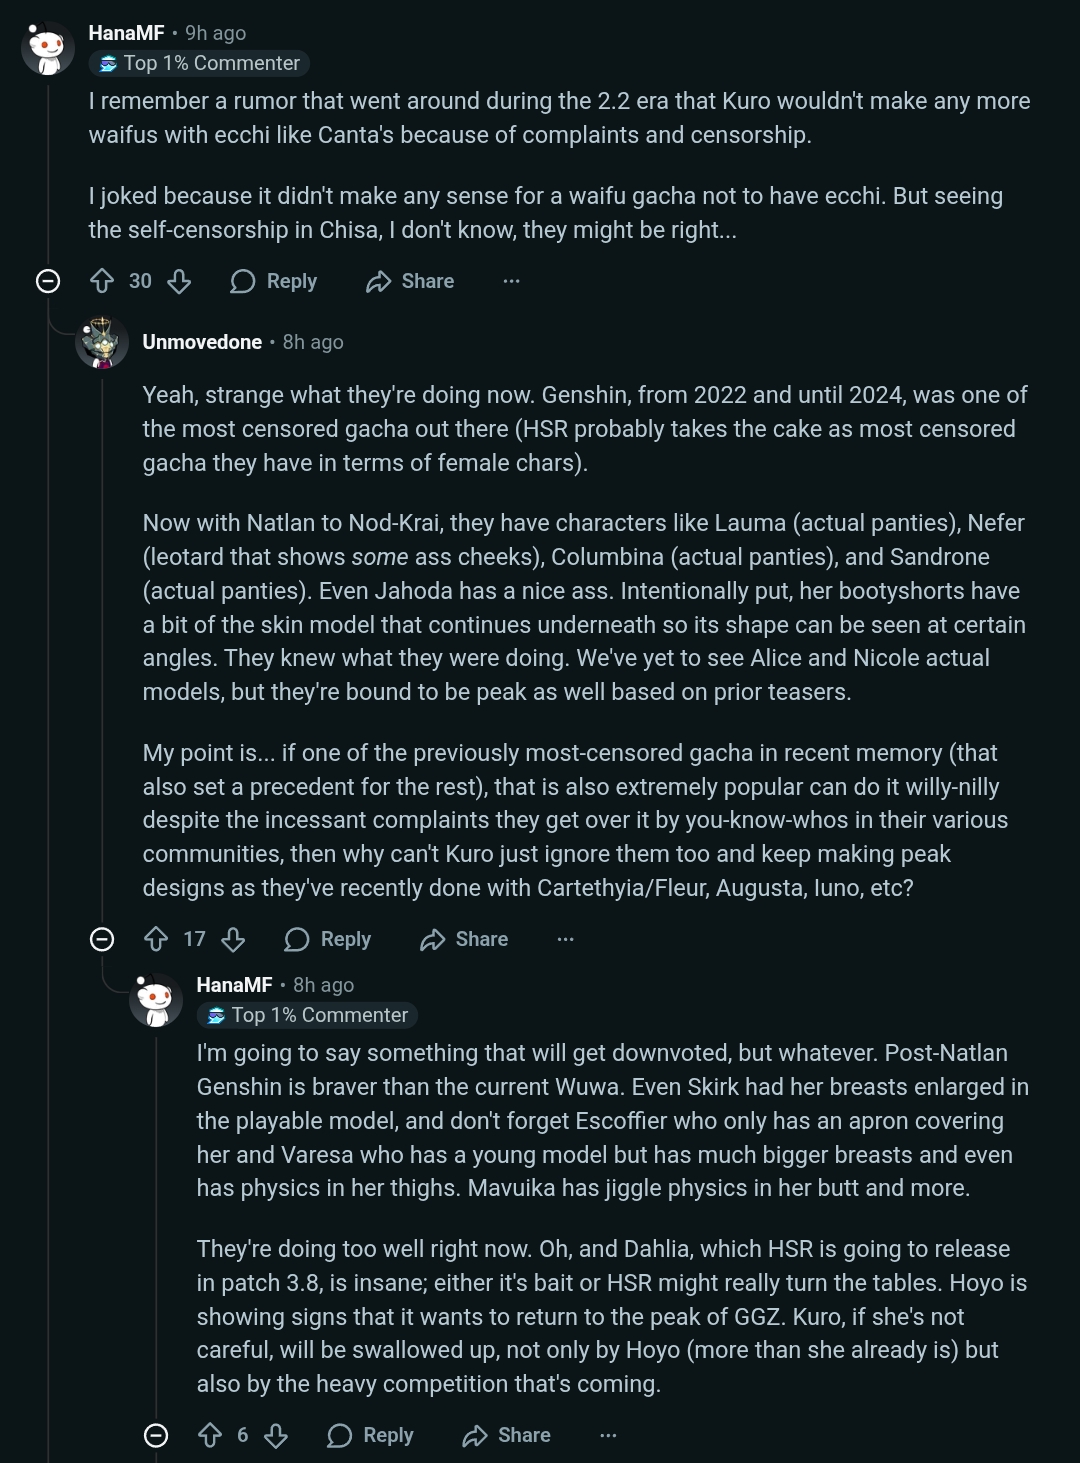The width and height of the screenshot is (1080, 1463).
Task: Open more options on the 6-point reply
Action: 608,1436
